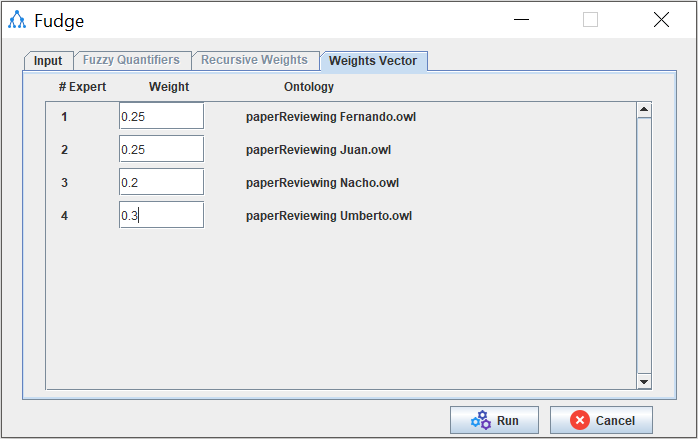Image resolution: width=698 pixels, height=439 pixels.
Task: Click the paperReviewing Nacho.owl ontology text
Action: pos(322,183)
